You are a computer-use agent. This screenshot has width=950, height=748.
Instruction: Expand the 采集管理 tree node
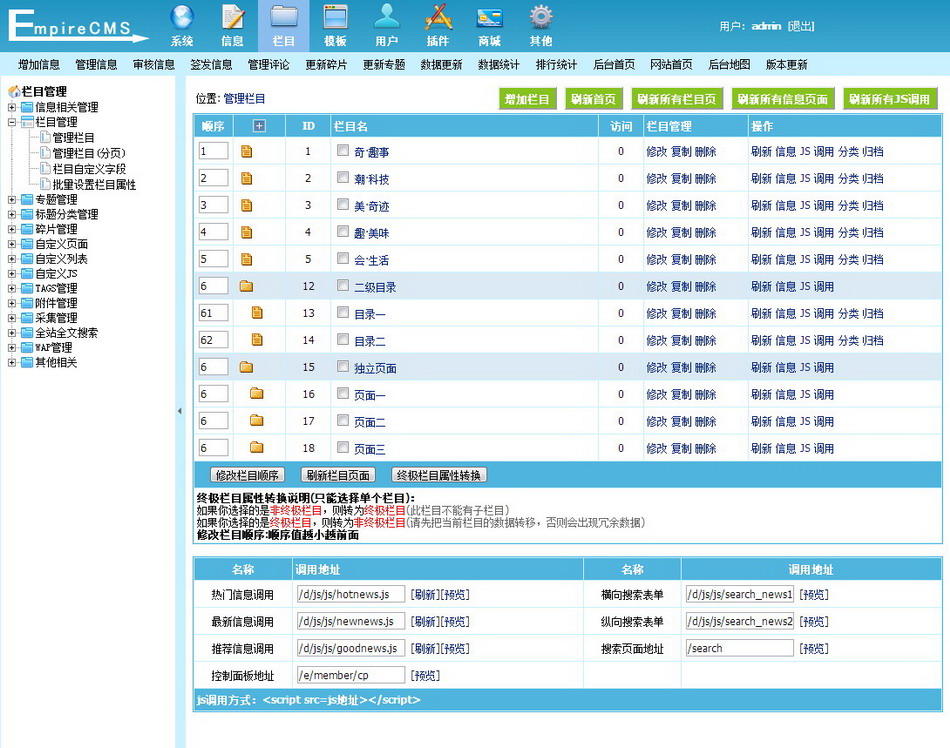point(12,318)
